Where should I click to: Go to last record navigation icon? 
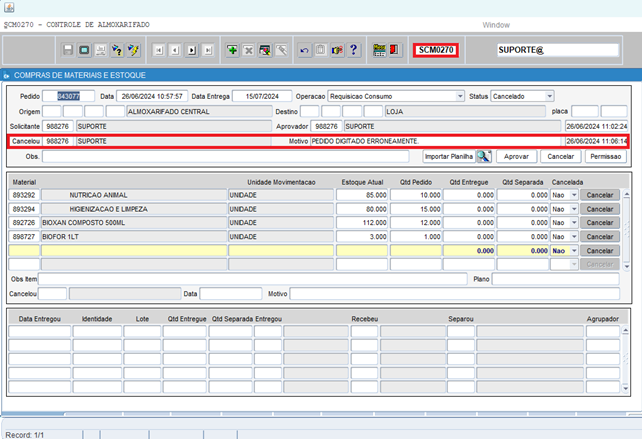(208, 50)
